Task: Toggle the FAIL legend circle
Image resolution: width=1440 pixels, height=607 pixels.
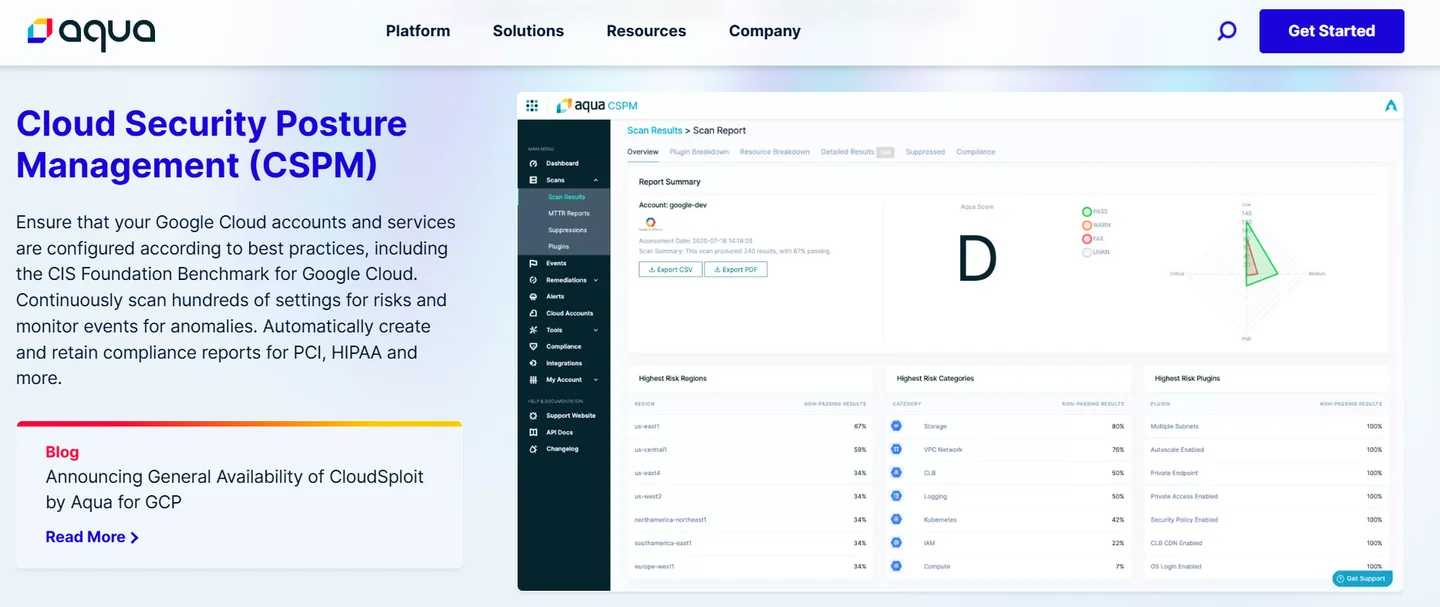Action: pos(1086,239)
